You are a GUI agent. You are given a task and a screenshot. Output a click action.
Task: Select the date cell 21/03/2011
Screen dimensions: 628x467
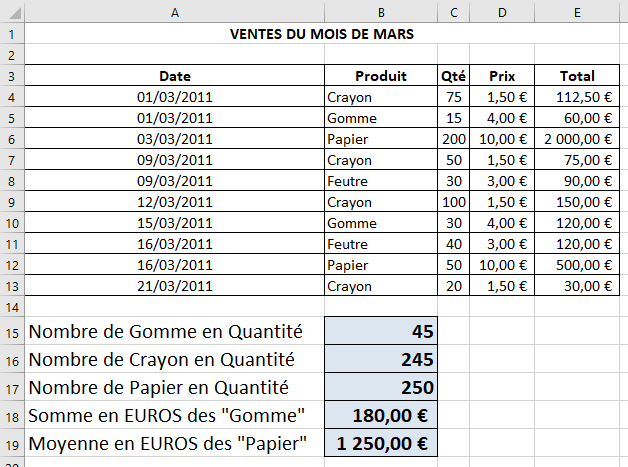(x=175, y=286)
